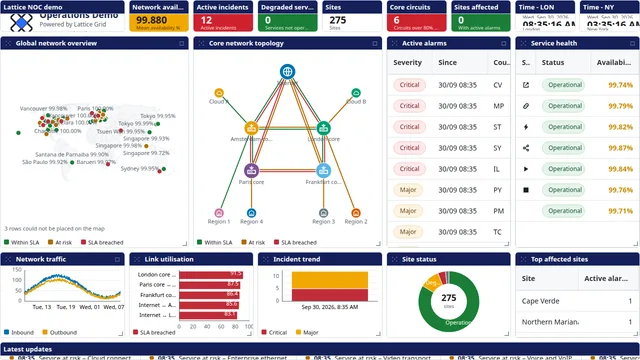Toggle SLA breached legend on the map

[102, 242]
